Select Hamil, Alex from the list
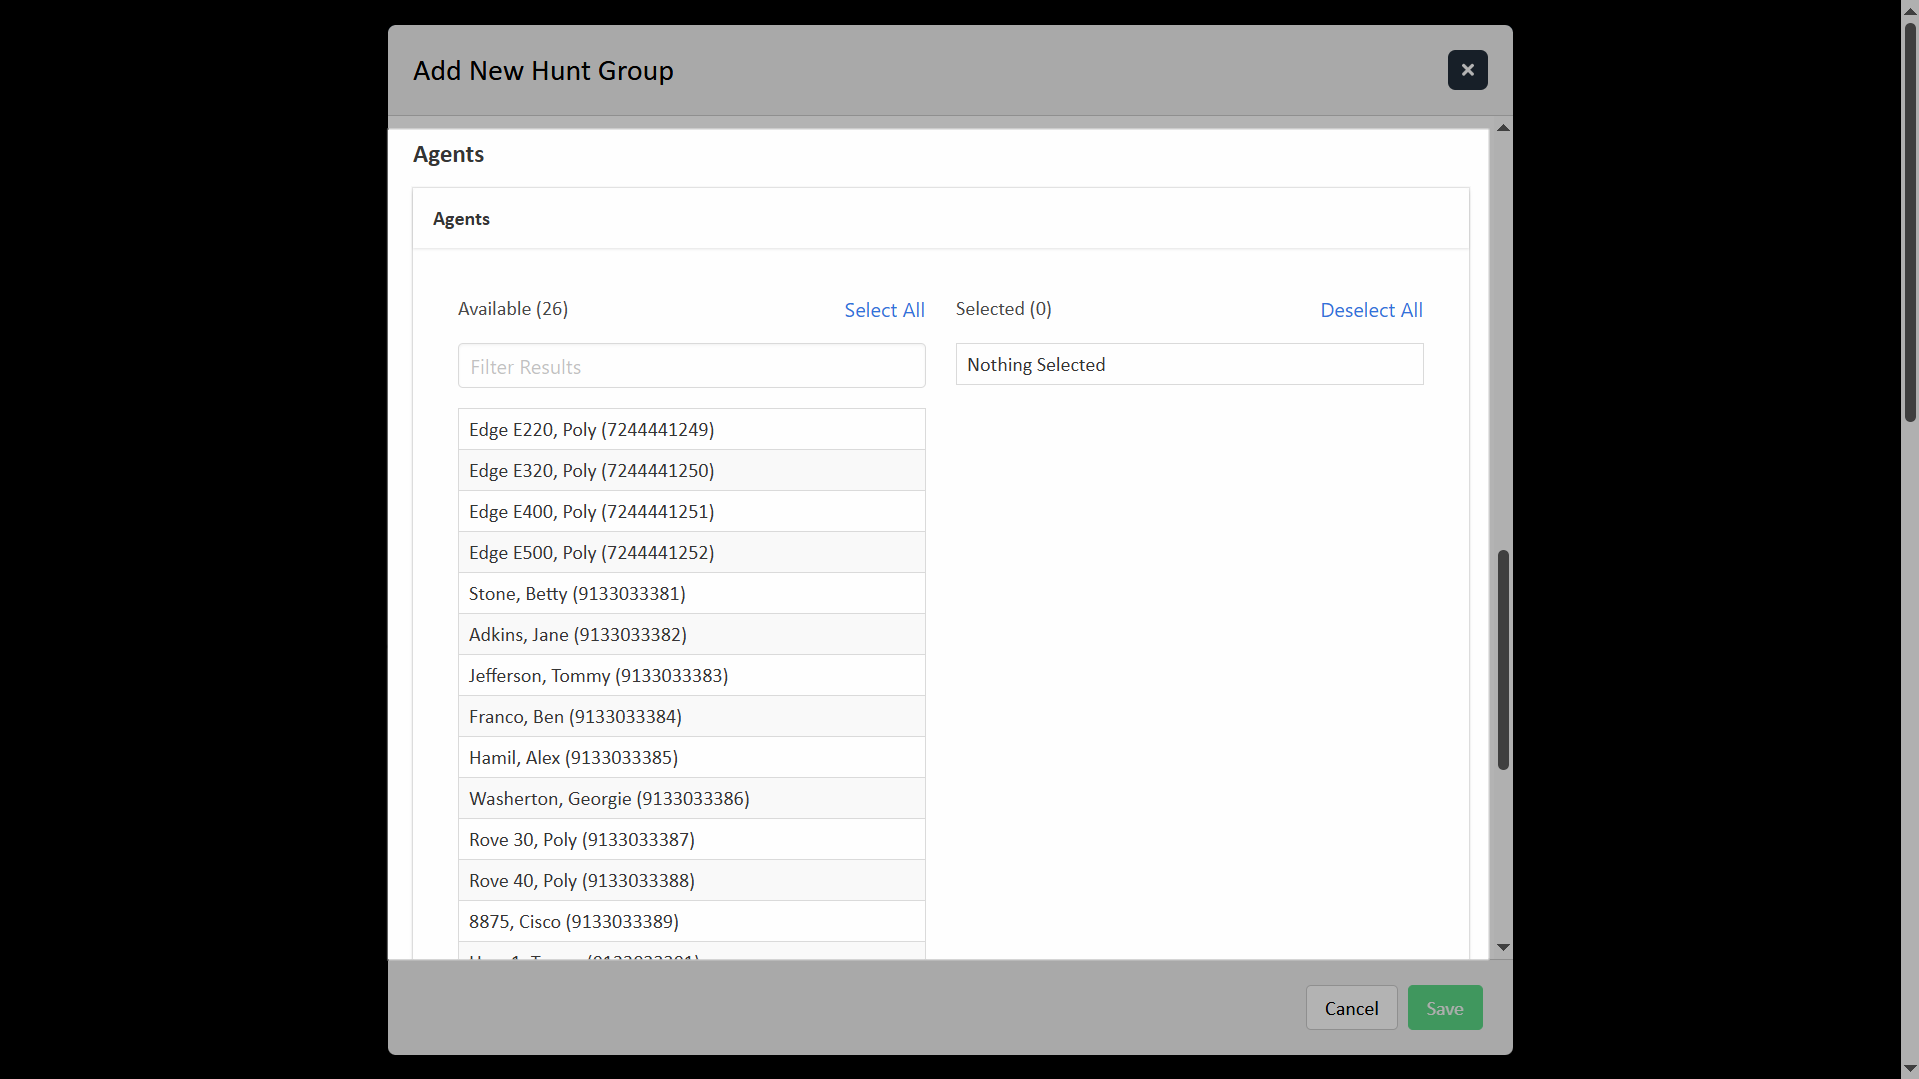The height and width of the screenshot is (1079, 1919). (x=691, y=757)
